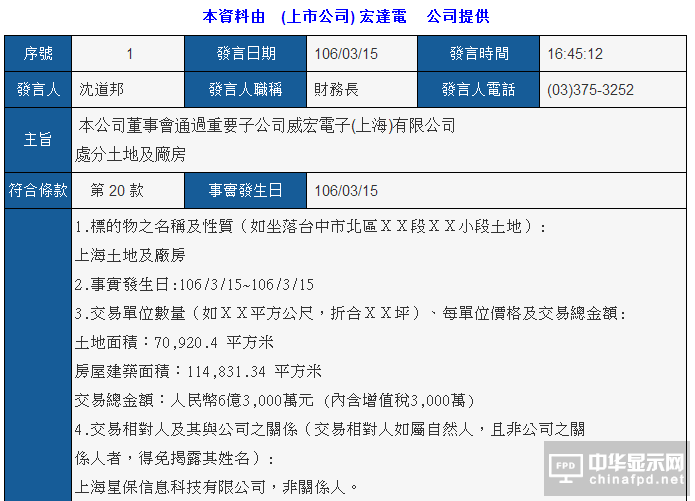The width and height of the screenshot is (695, 501).
Task: Click the 序號 header cell
Action: [38, 54]
